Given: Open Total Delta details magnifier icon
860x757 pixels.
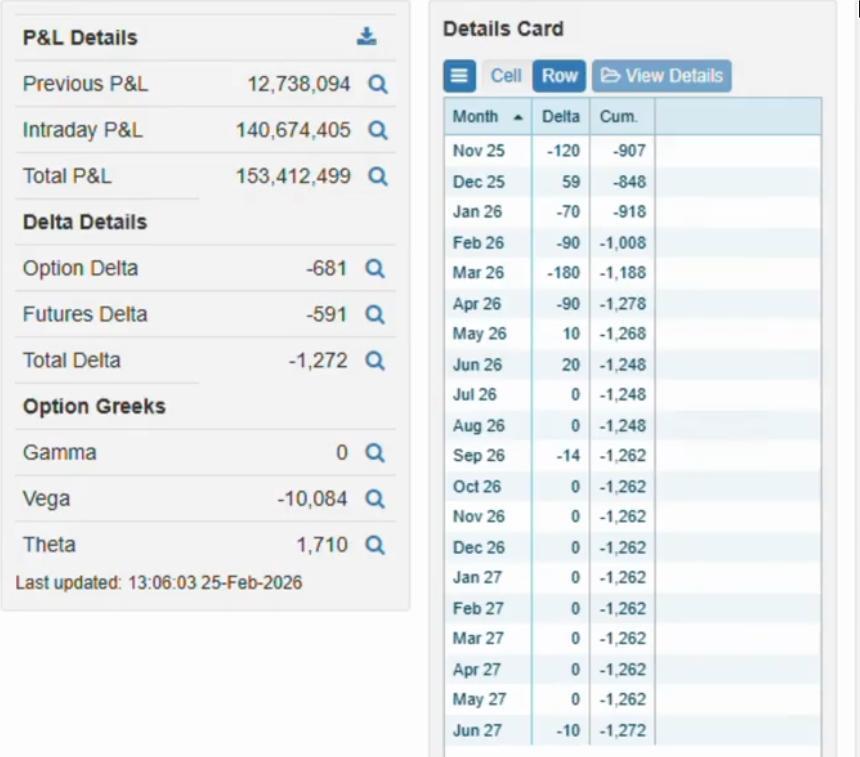Looking at the screenshot, I should [x=375, y=360].
